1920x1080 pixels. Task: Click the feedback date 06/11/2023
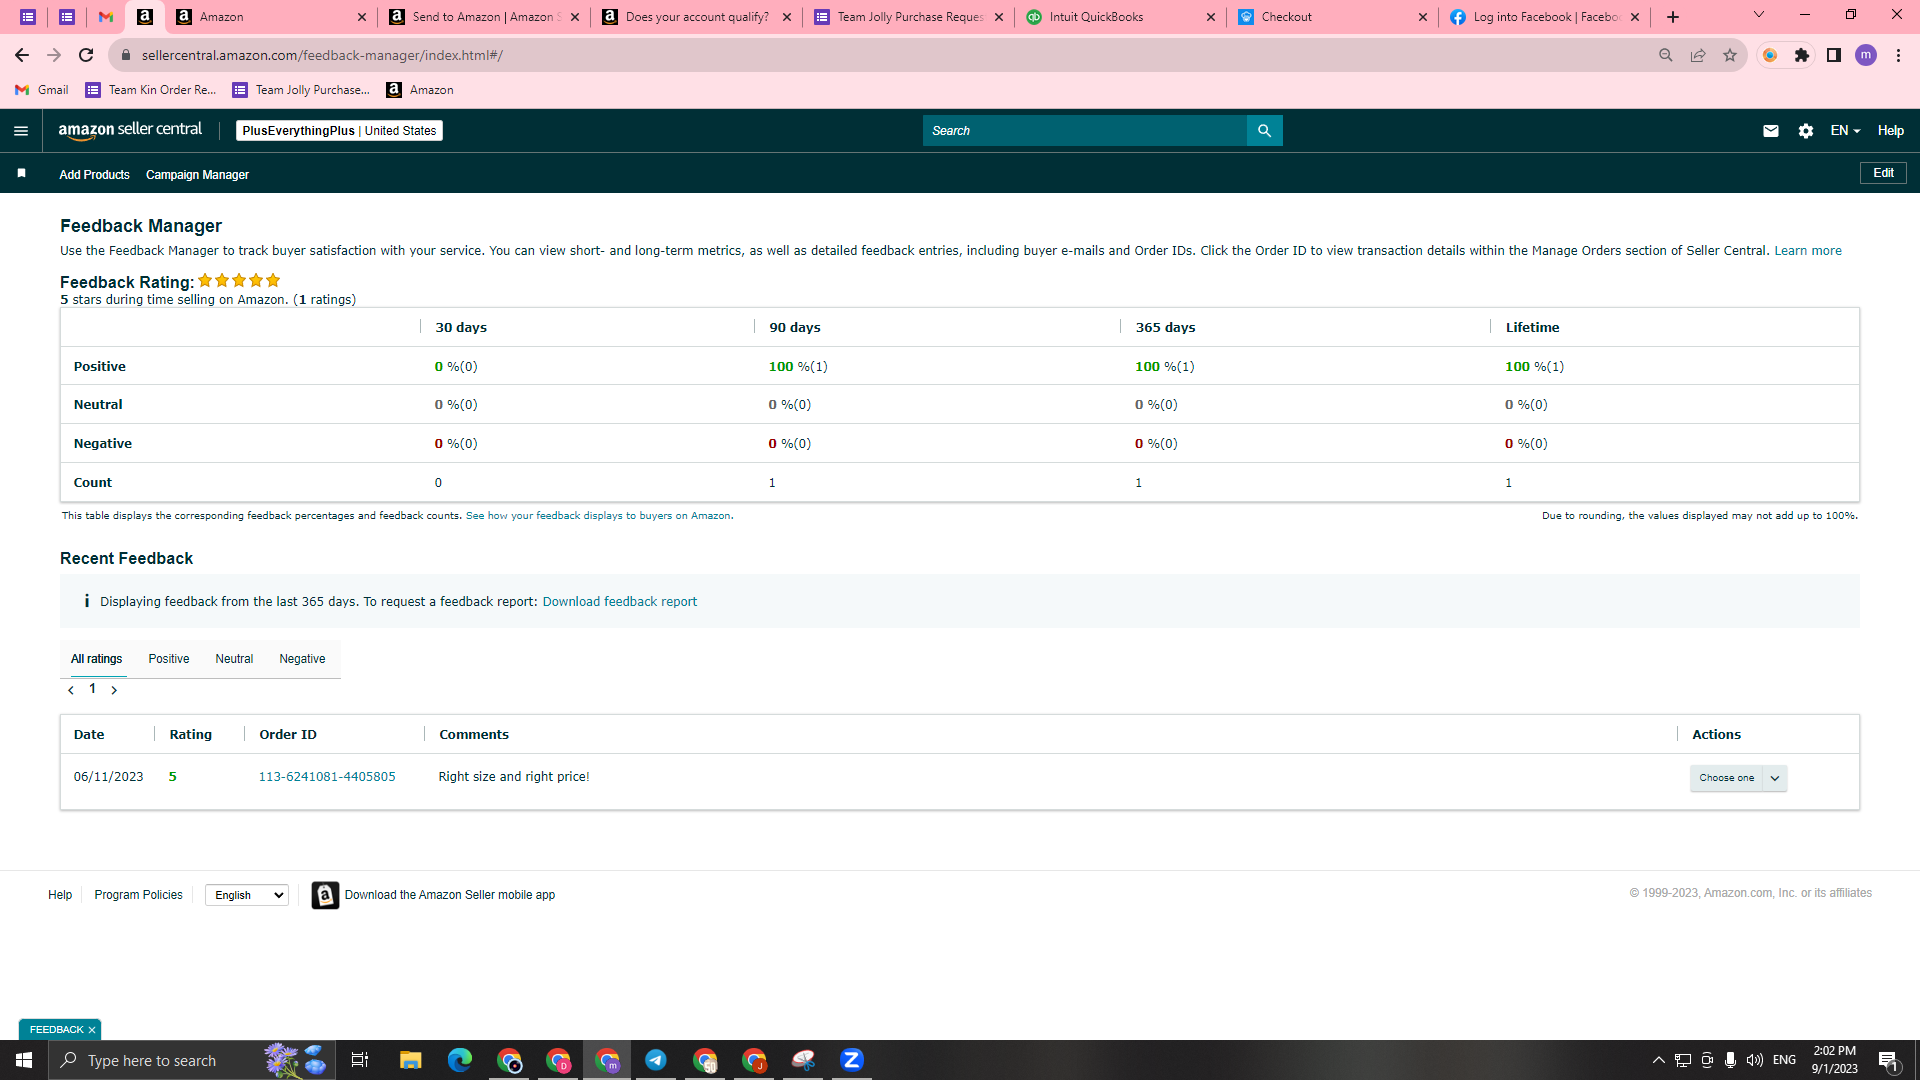click(108, 777)
